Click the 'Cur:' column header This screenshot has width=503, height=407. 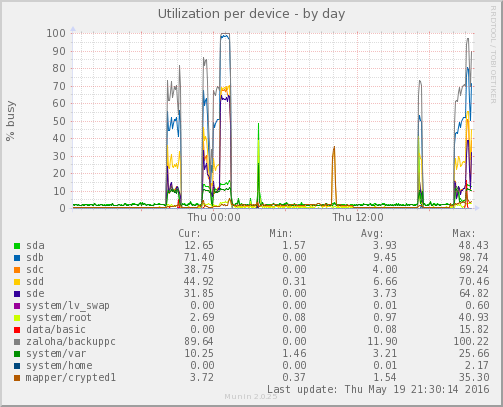(x=190, y=233)
